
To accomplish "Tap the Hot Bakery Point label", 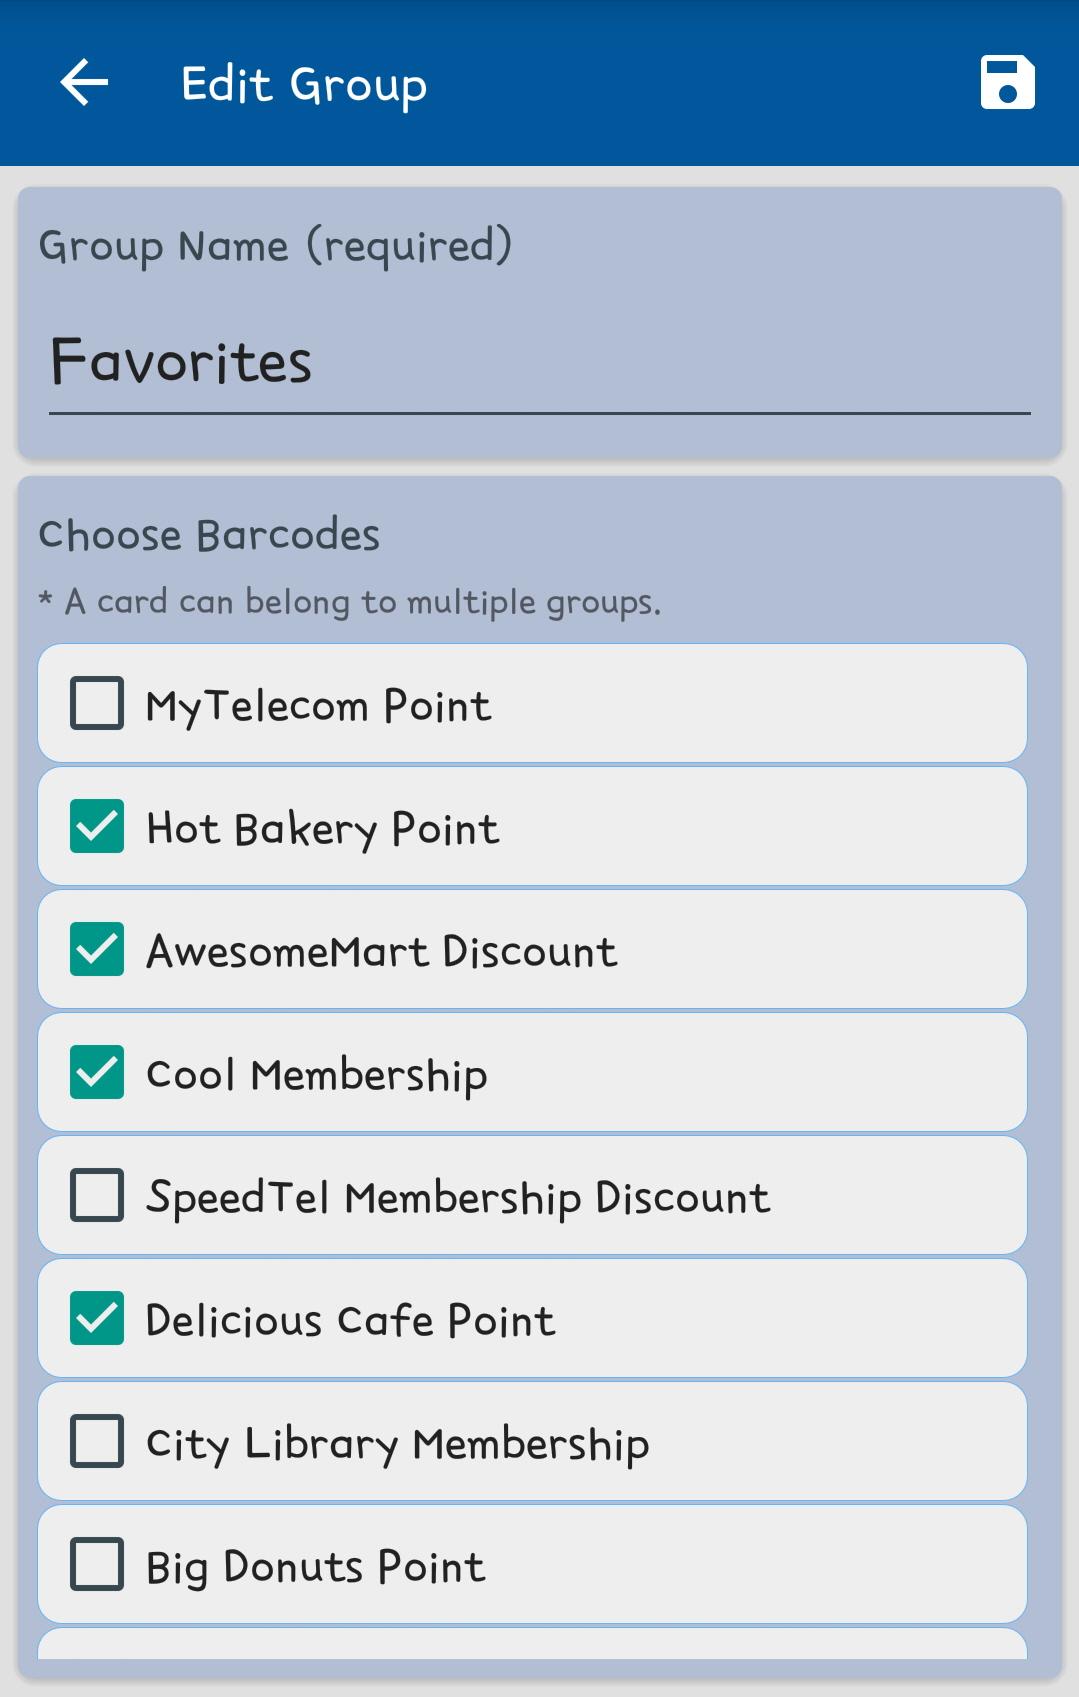I will 322,829.
